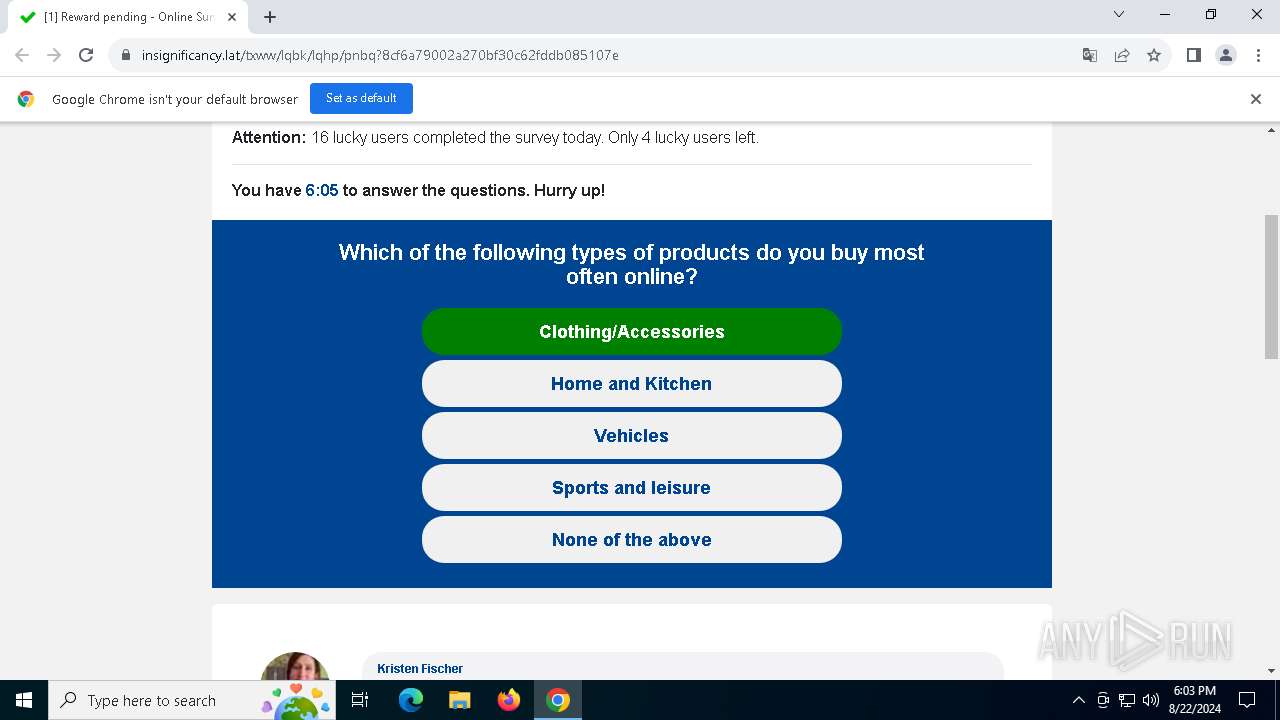Dismiss the default browser notification bar

coord(1256,99)
